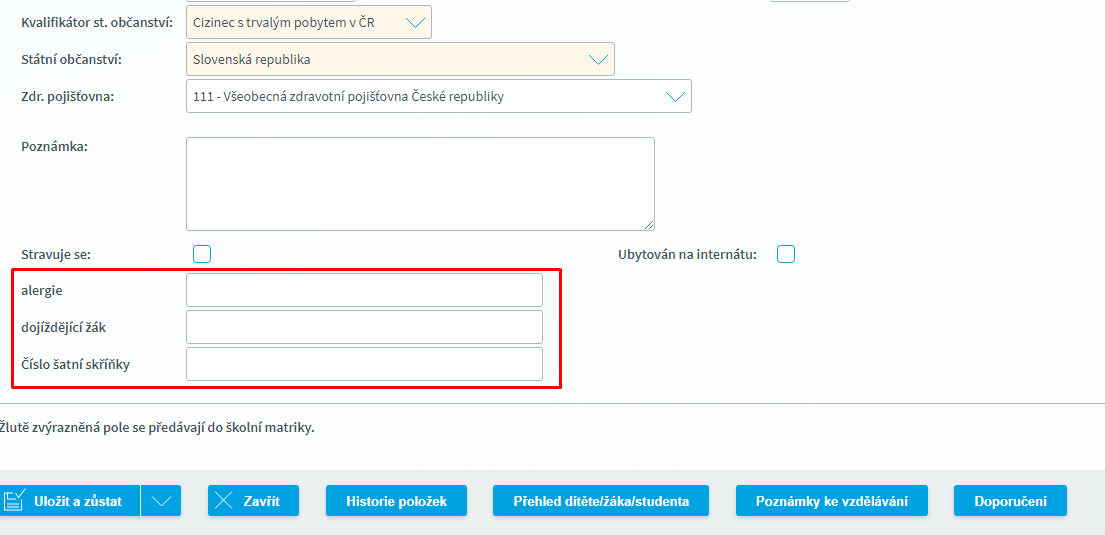Open the Slovenská republika citizenship combo box
This screenshot has height=535, width=1105.
tap(390, 59)
